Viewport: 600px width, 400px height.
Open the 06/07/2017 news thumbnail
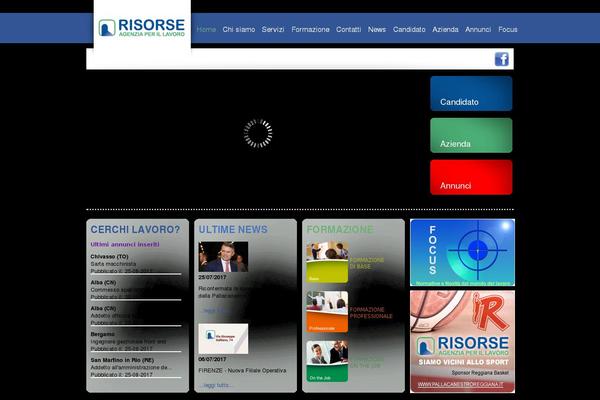223,339
